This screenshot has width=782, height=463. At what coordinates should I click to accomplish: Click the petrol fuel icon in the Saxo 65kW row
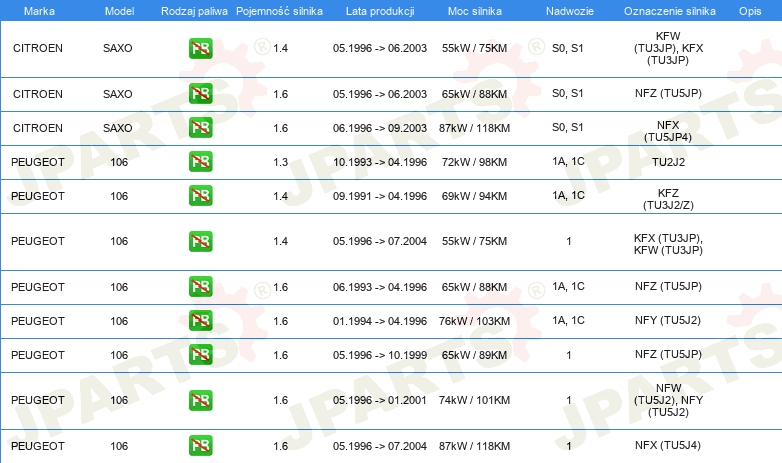pyautogui.click(x=200, y=93)
